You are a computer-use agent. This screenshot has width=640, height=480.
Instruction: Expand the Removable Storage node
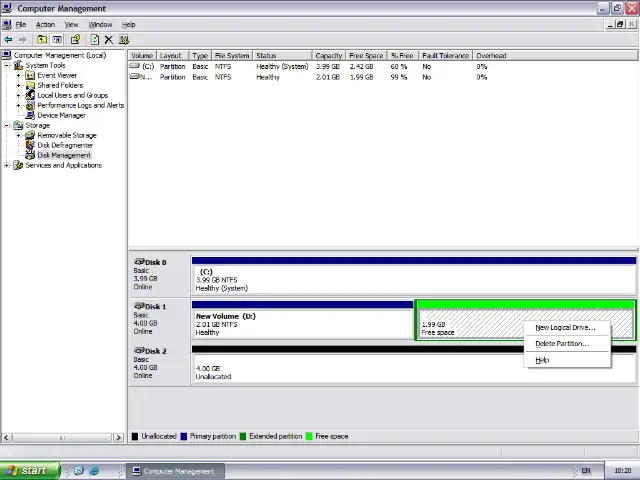click(x=18, y=135)
